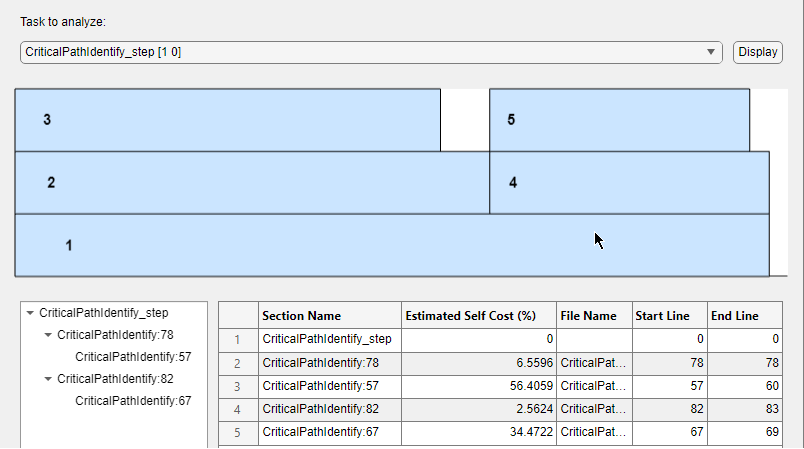This screenshot has height=449, width=804.
Task: Click flame graph block 4
Action: [x=629, y=183]
